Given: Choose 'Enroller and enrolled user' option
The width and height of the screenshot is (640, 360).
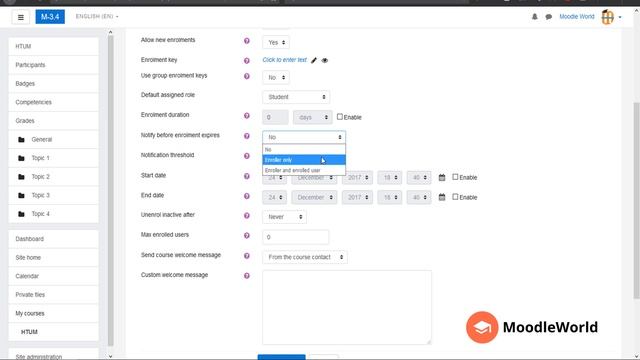Looking at the screenshot, I should tap(304, 170).
